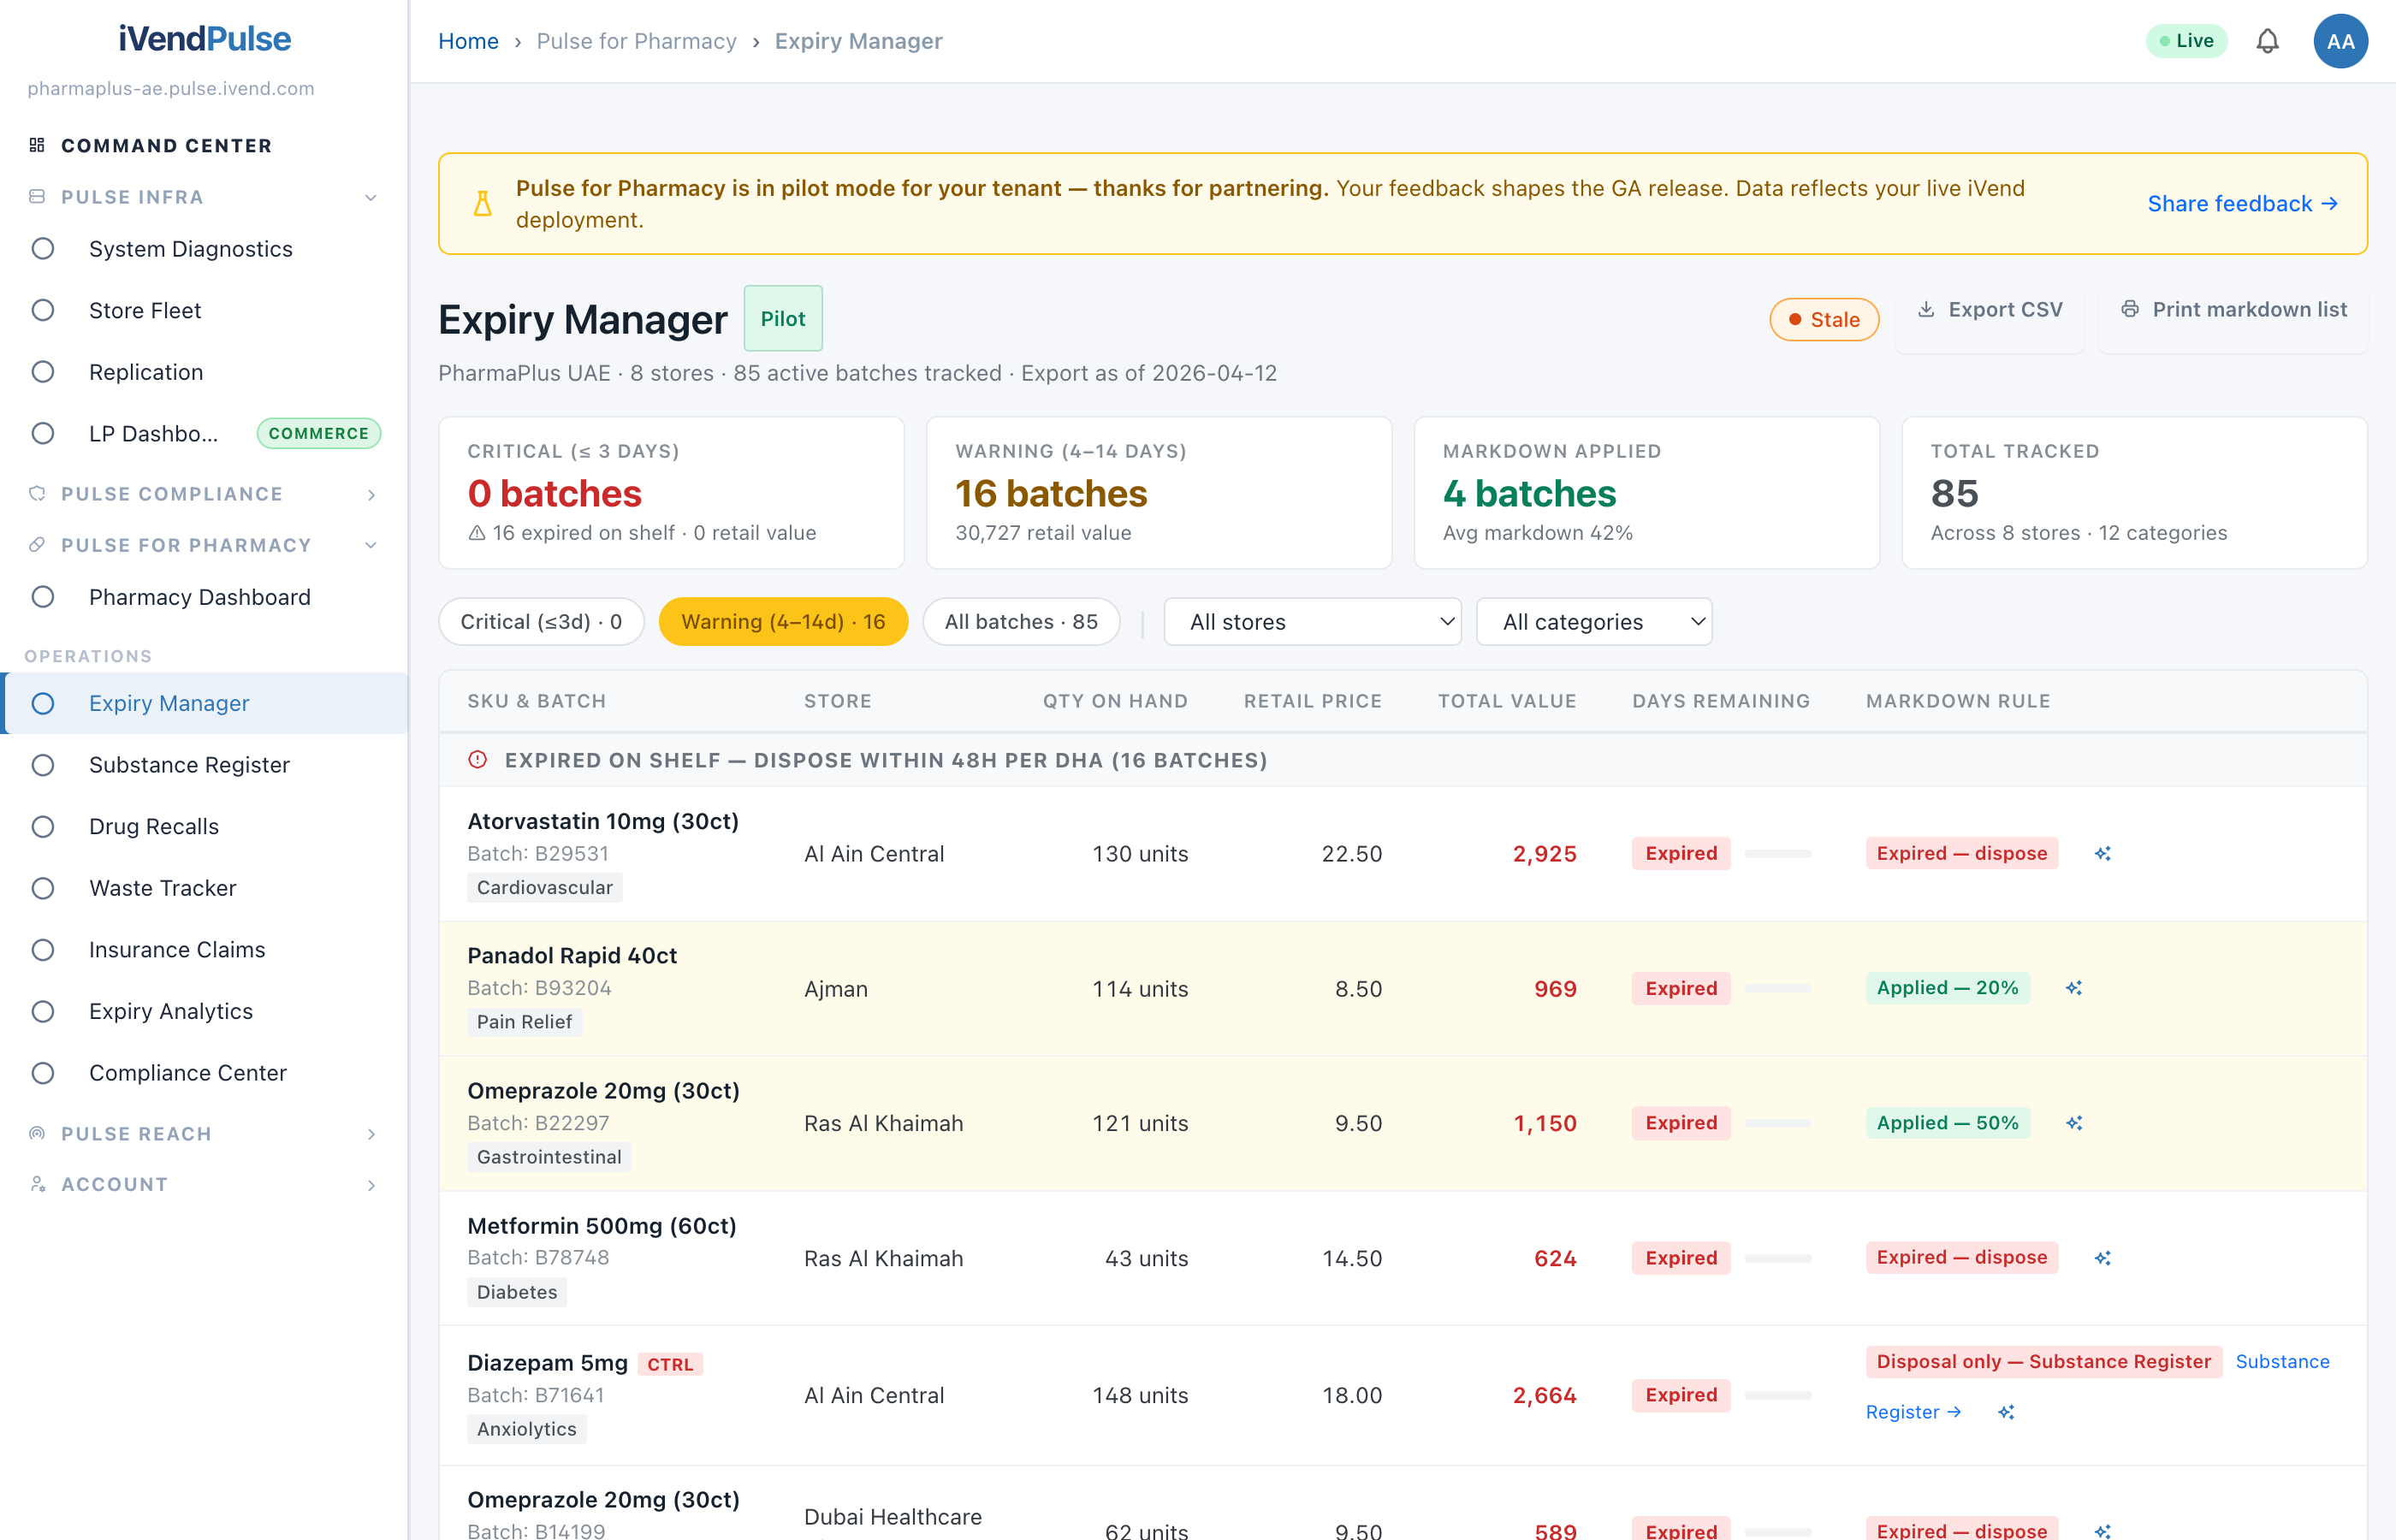Open the All stores dropdown
The height and width of the screenshot is (1540, 2396).
(1312, 622)
